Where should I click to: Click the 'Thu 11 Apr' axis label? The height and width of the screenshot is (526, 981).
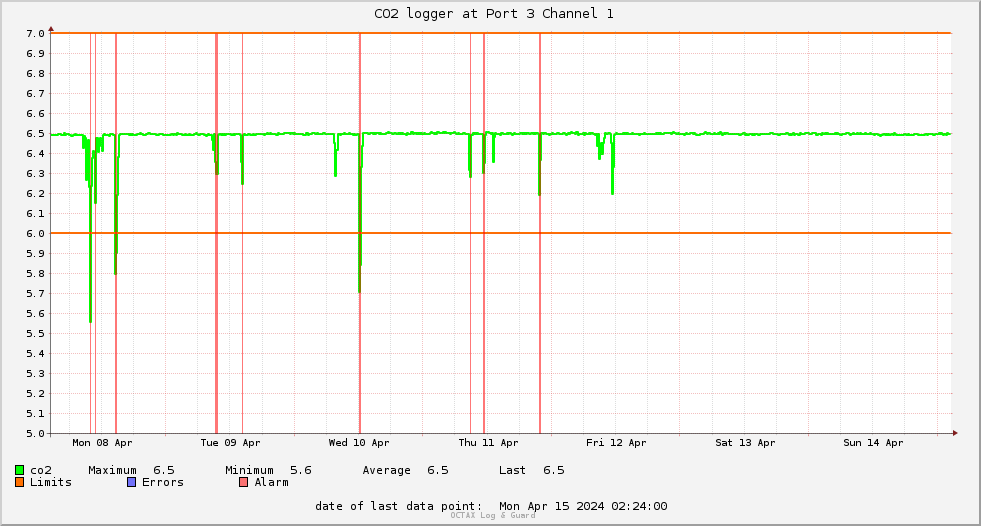[x=488, y=443]
